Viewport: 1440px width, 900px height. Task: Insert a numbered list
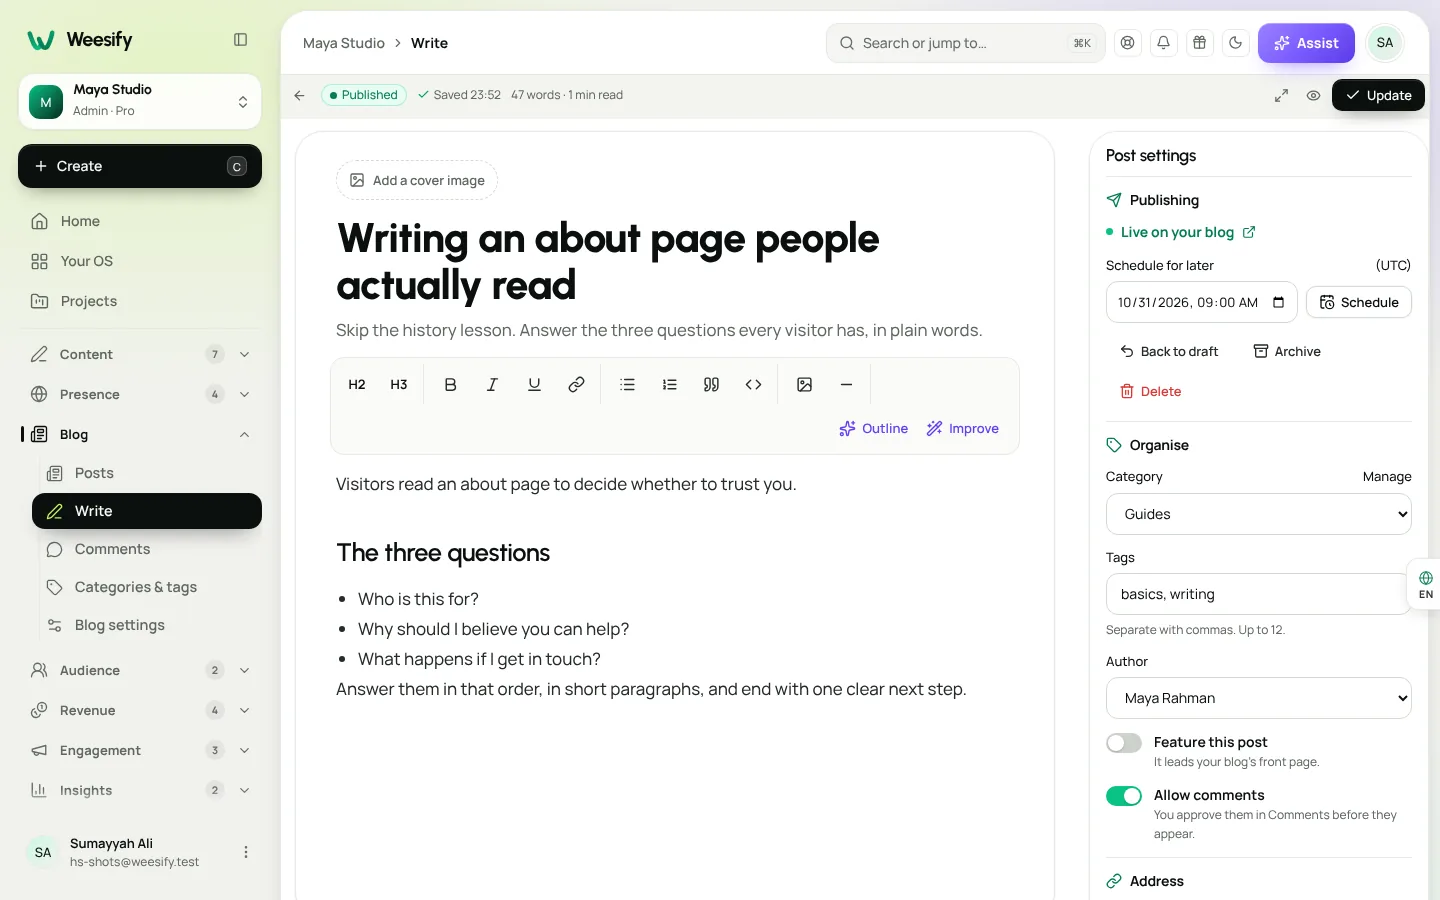pos(669,384)
